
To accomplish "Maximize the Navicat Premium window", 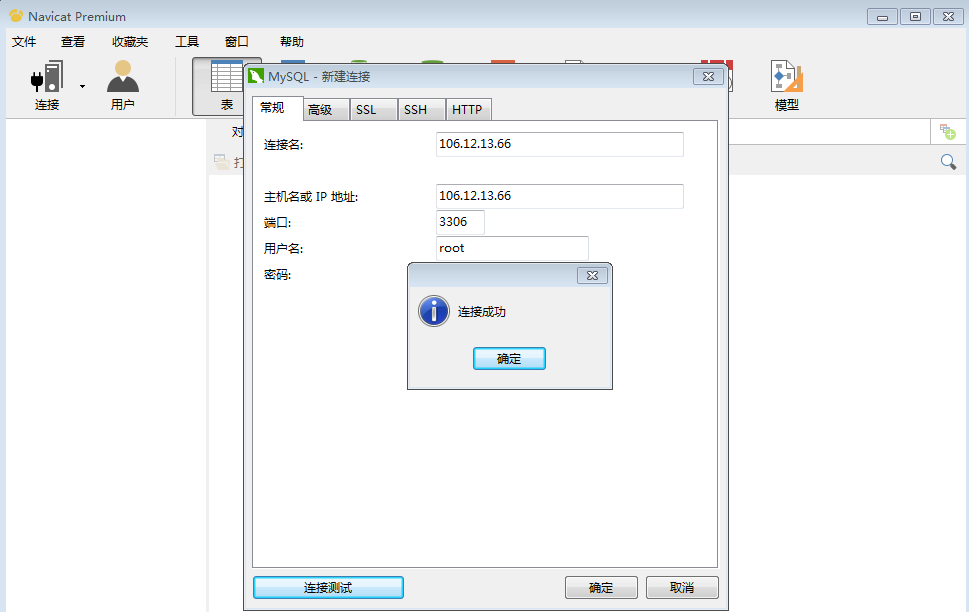I will 915,17.
